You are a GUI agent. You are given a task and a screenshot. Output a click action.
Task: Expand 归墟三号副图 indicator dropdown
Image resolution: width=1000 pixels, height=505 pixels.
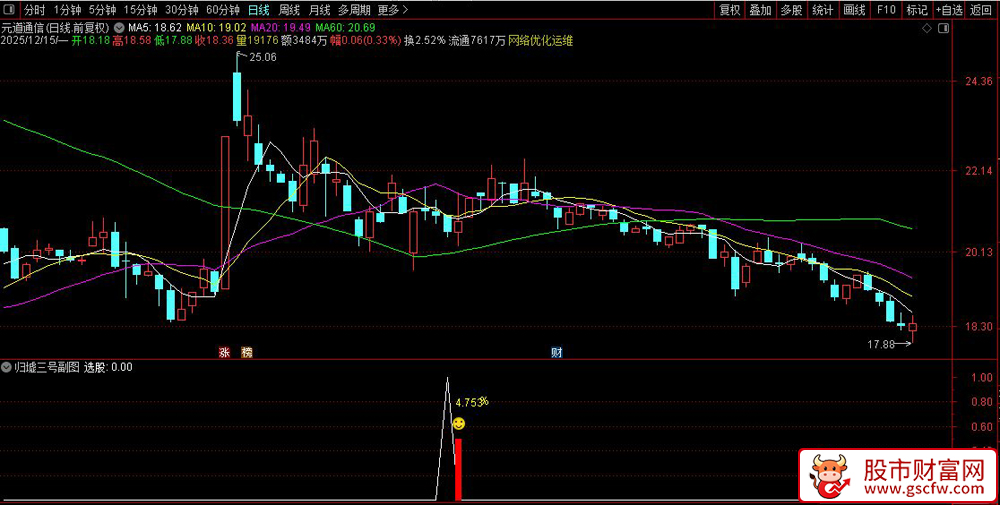[7, 367]
